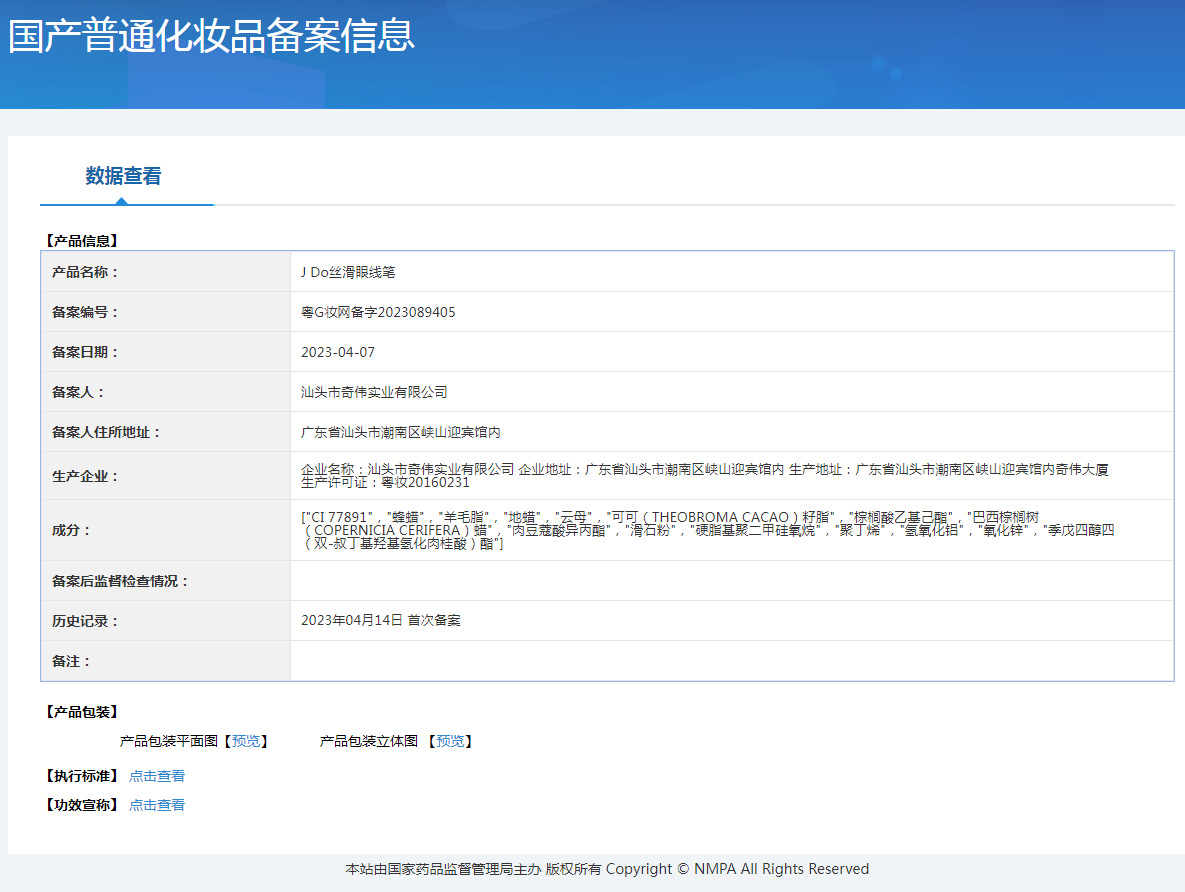
Task: Click the 备案人住所地址 address value
Action: coord(400,432)
